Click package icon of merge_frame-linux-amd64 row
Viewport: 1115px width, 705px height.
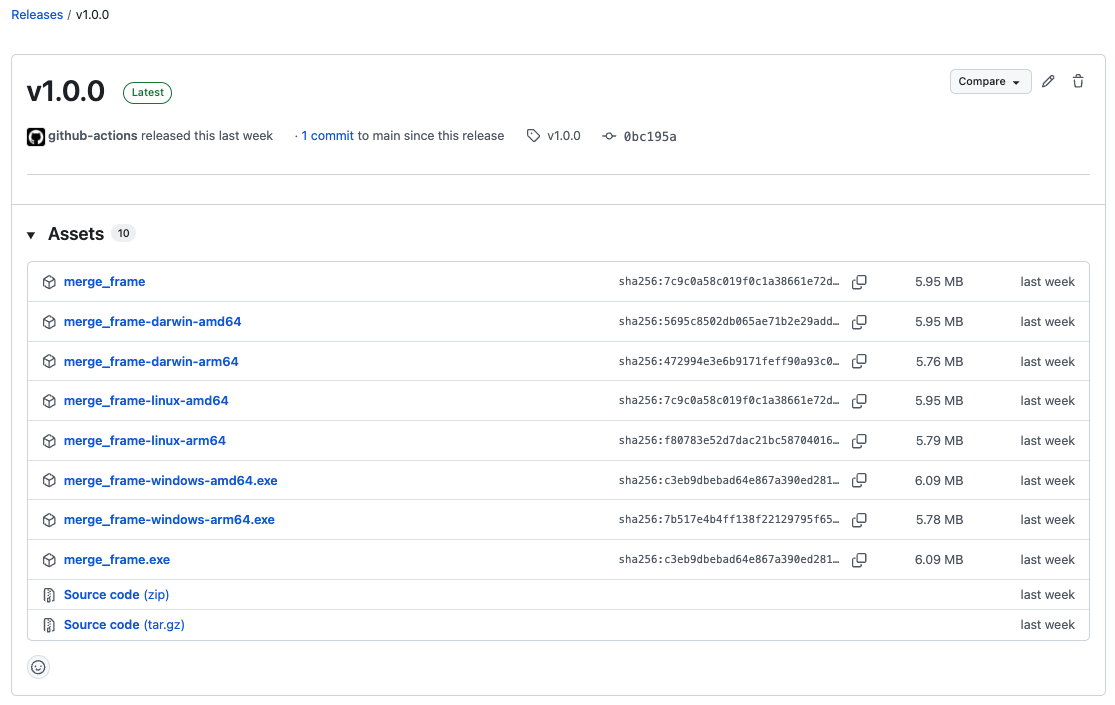click(49, 401)
